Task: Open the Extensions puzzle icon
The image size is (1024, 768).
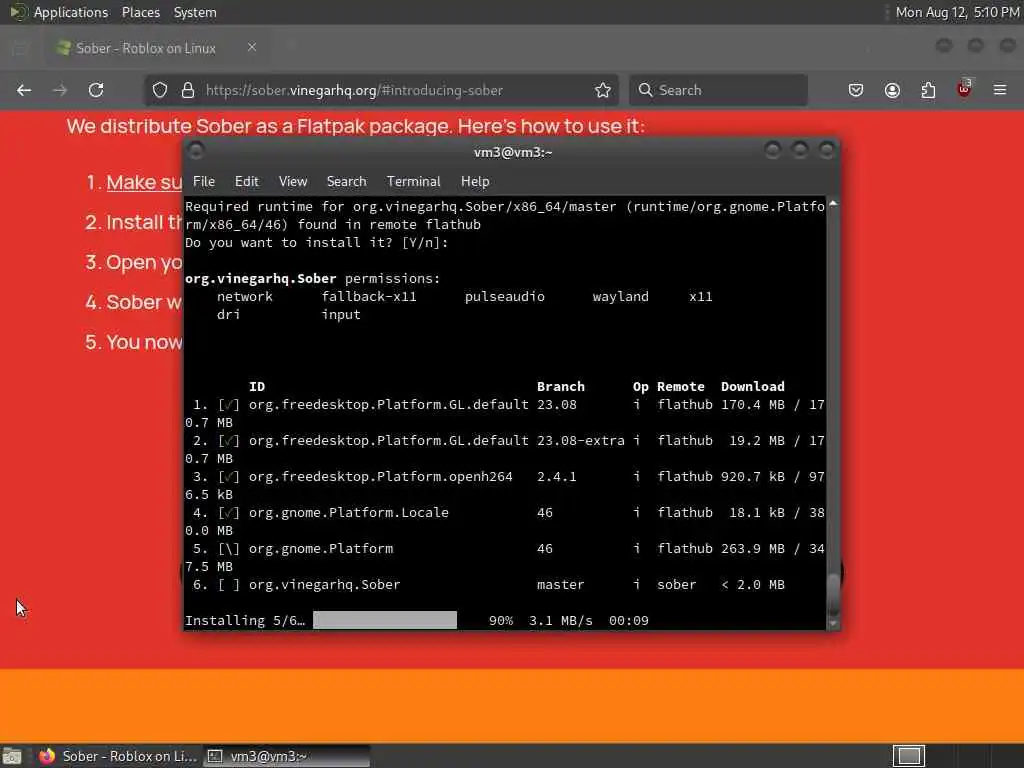Action: (x=928, y=90)
